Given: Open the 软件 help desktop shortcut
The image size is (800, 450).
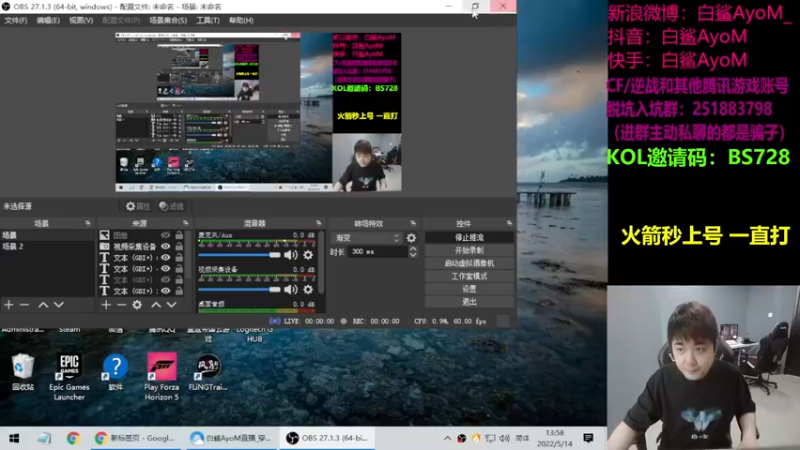Looking at the screenshot, I should pyautogui.click(x=116, y=372).
